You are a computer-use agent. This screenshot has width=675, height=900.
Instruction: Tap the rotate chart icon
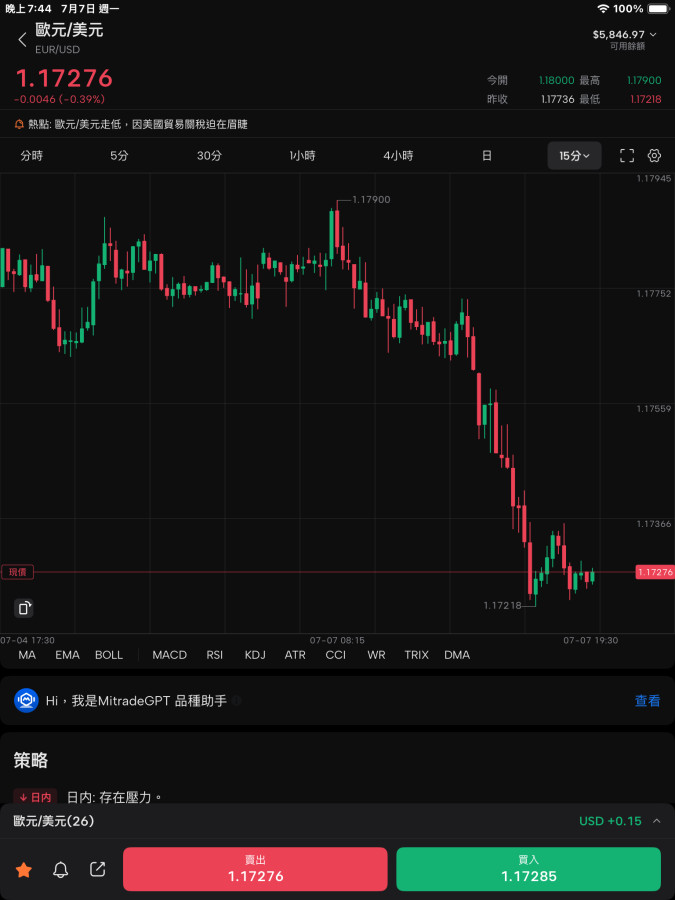click(x=25, y=608)
